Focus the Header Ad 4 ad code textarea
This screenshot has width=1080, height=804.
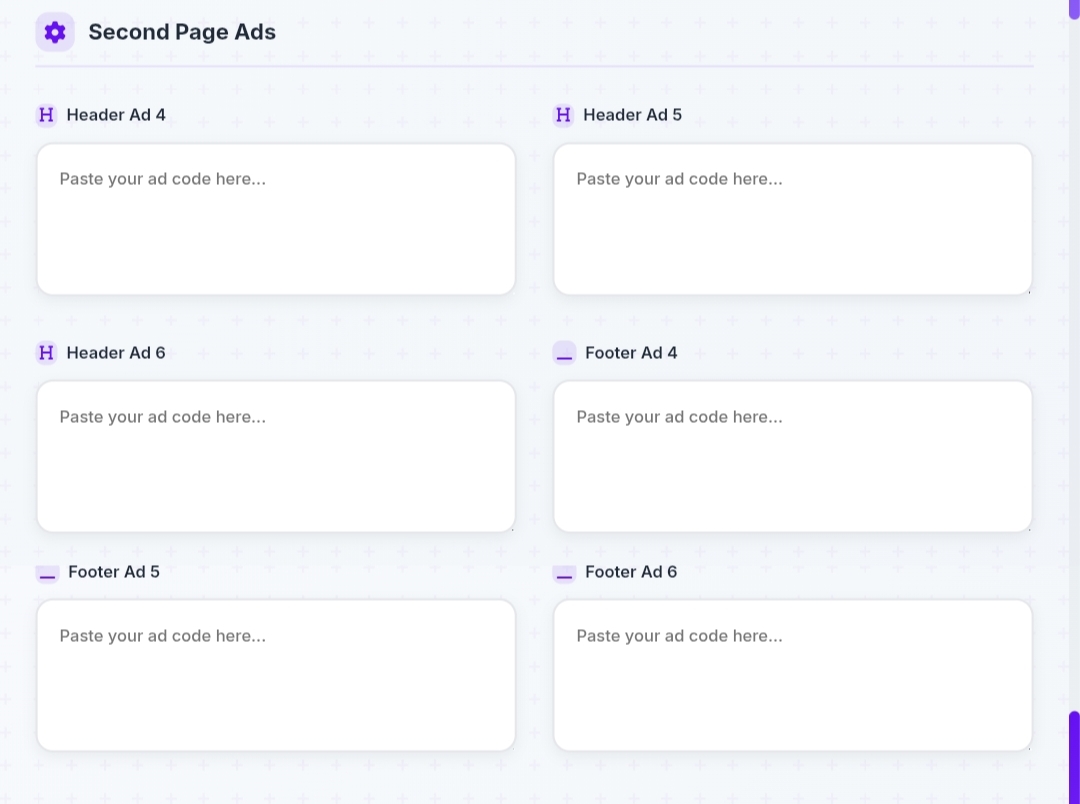276,219
